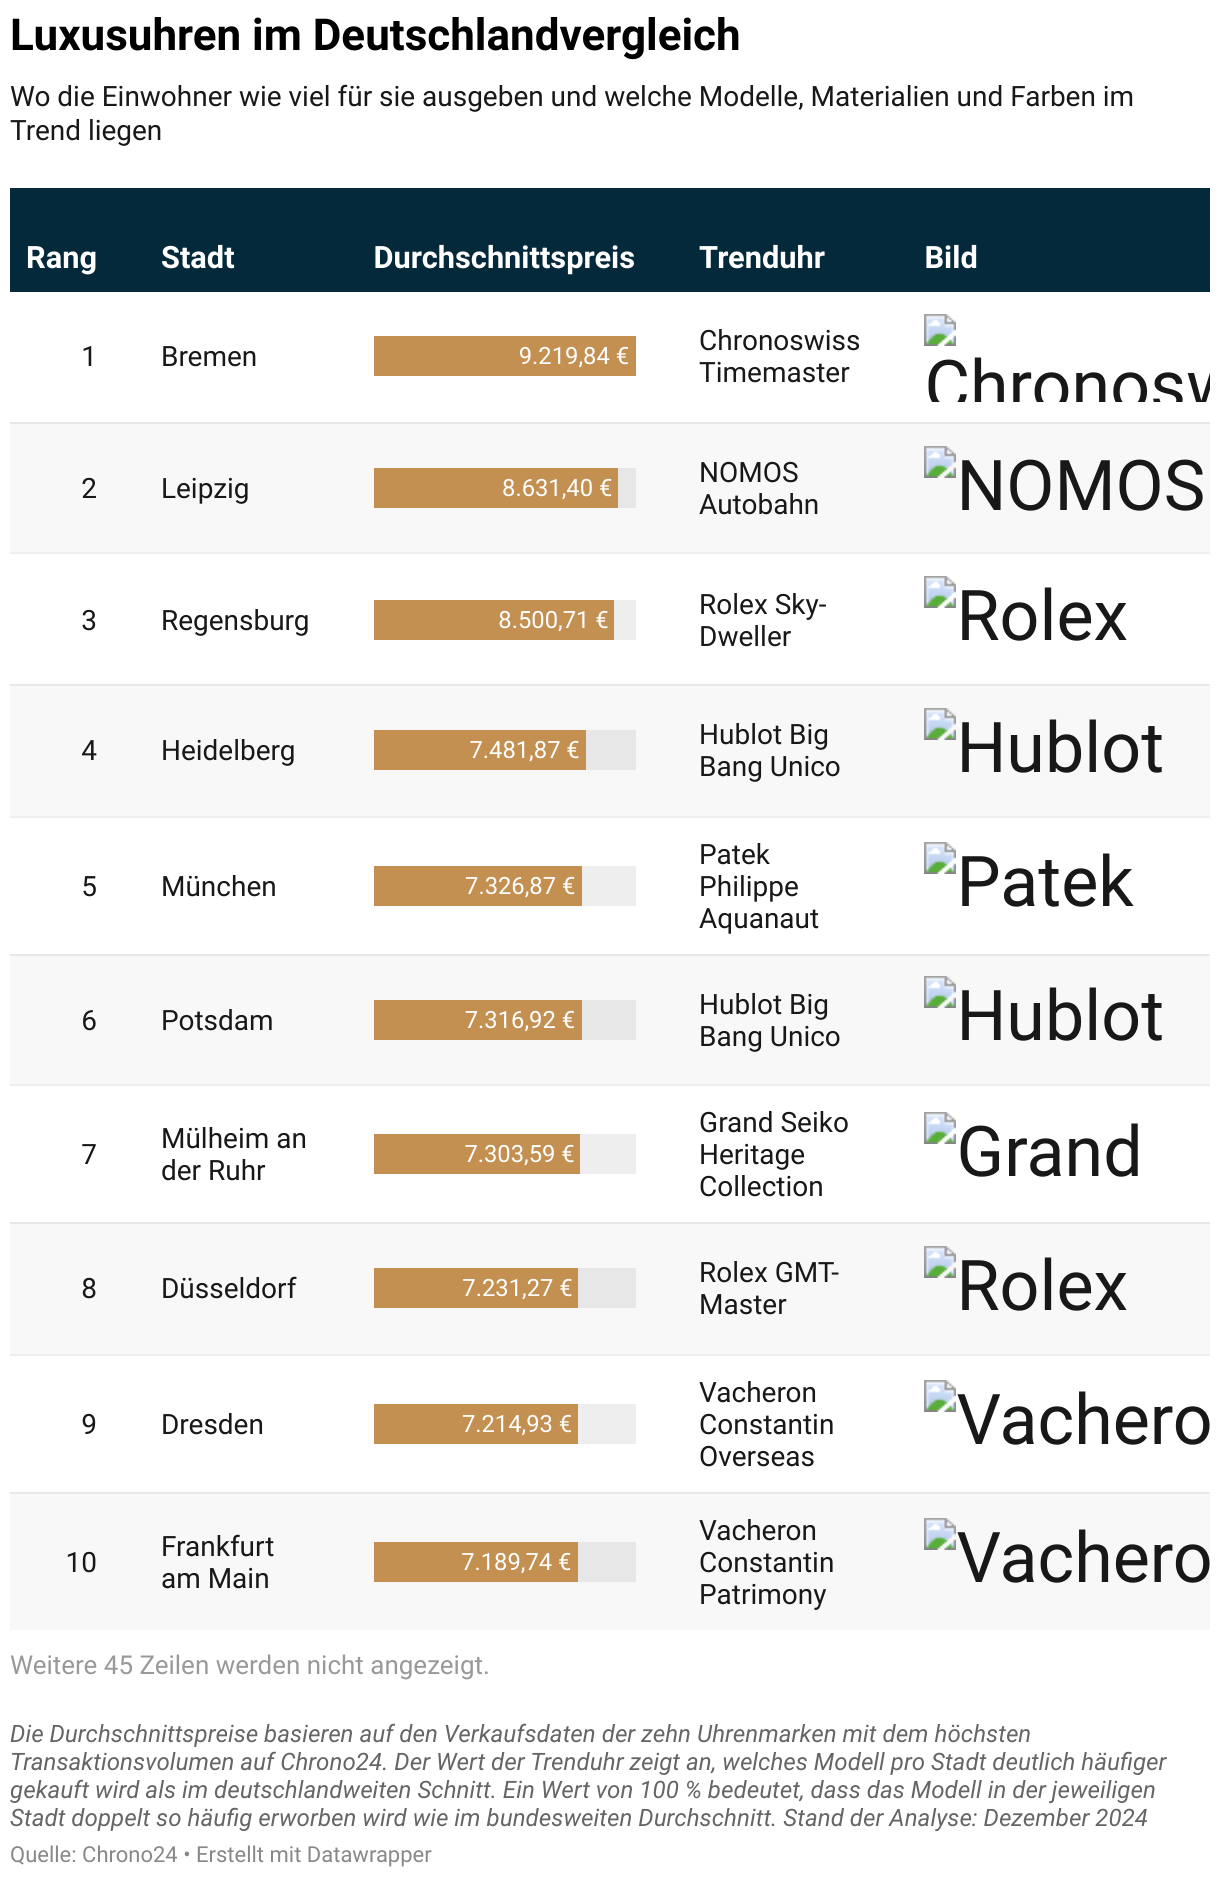Click the Quelle Chrono24 source text
The width and height of the screenshot is (1220, 1878).
(x=94, y=1854)
